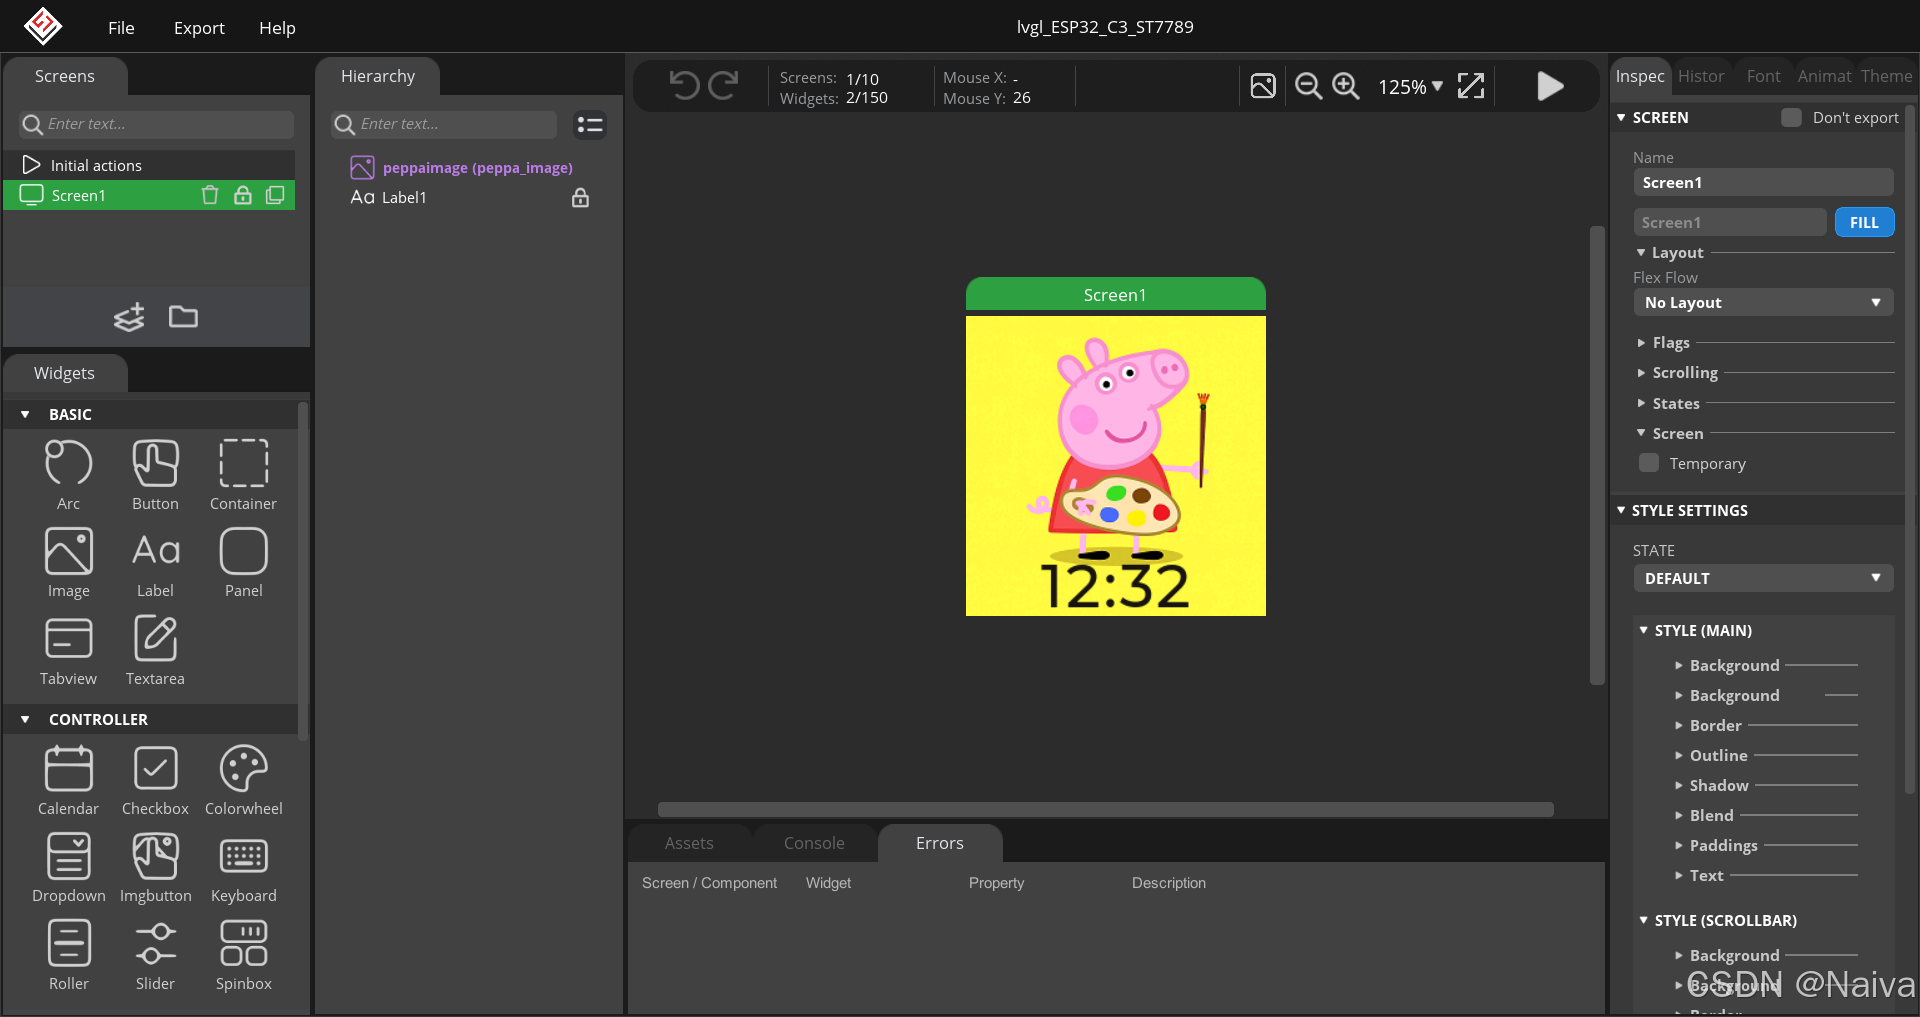Select the Button widget

[x=155, y=475]
